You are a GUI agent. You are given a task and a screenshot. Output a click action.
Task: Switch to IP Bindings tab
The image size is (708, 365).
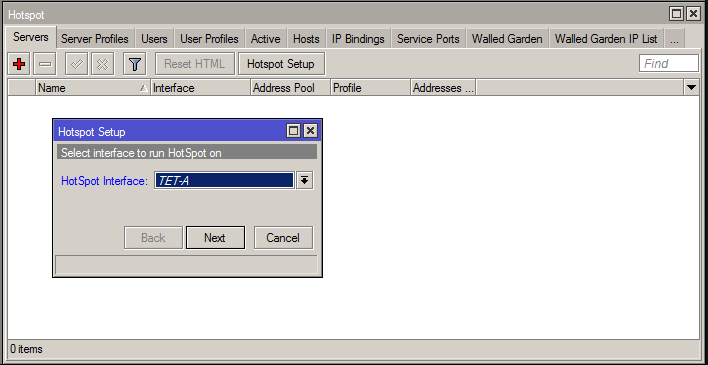[x=358, y=39]
